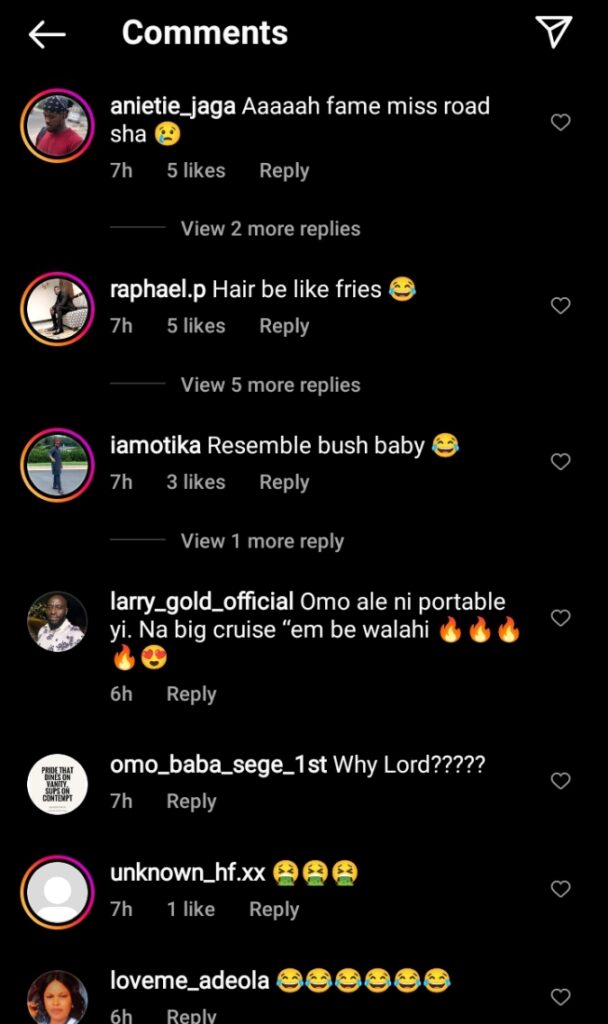Expand "View 5 more replies"
Screen dimensions: 608x1024
pos(270,385)
